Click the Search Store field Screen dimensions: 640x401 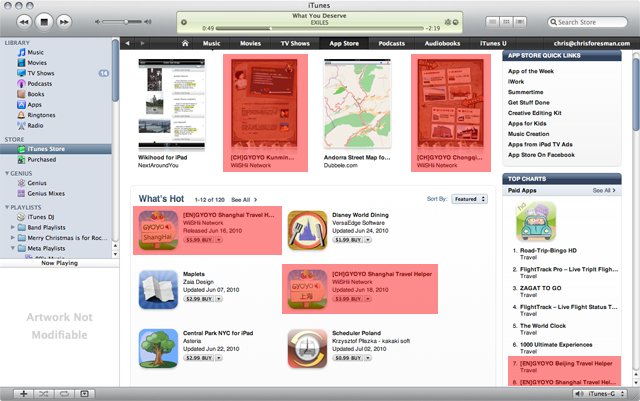point(587,22)
